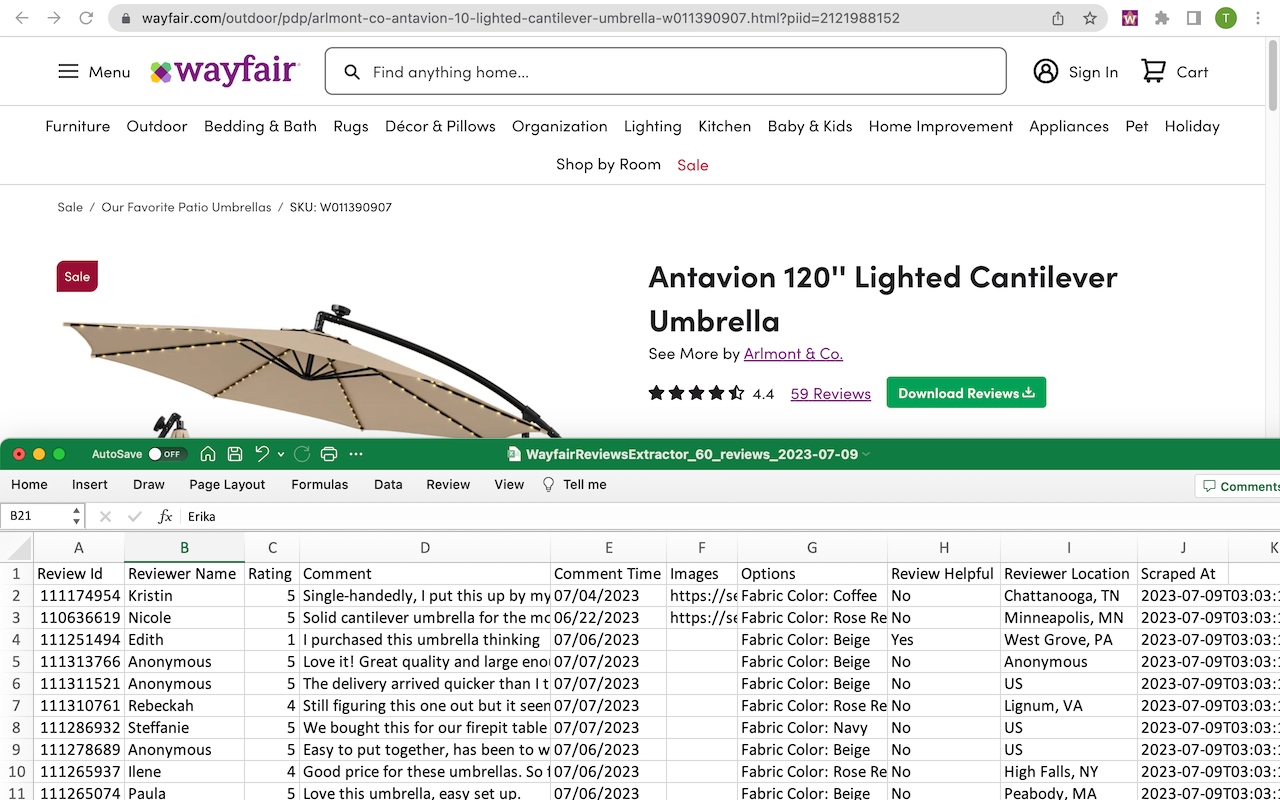The image size is (1280, 800).
Task: Open the Wayfair hamburger Menu
Action: pyautogui.click(x=94, y=72)
